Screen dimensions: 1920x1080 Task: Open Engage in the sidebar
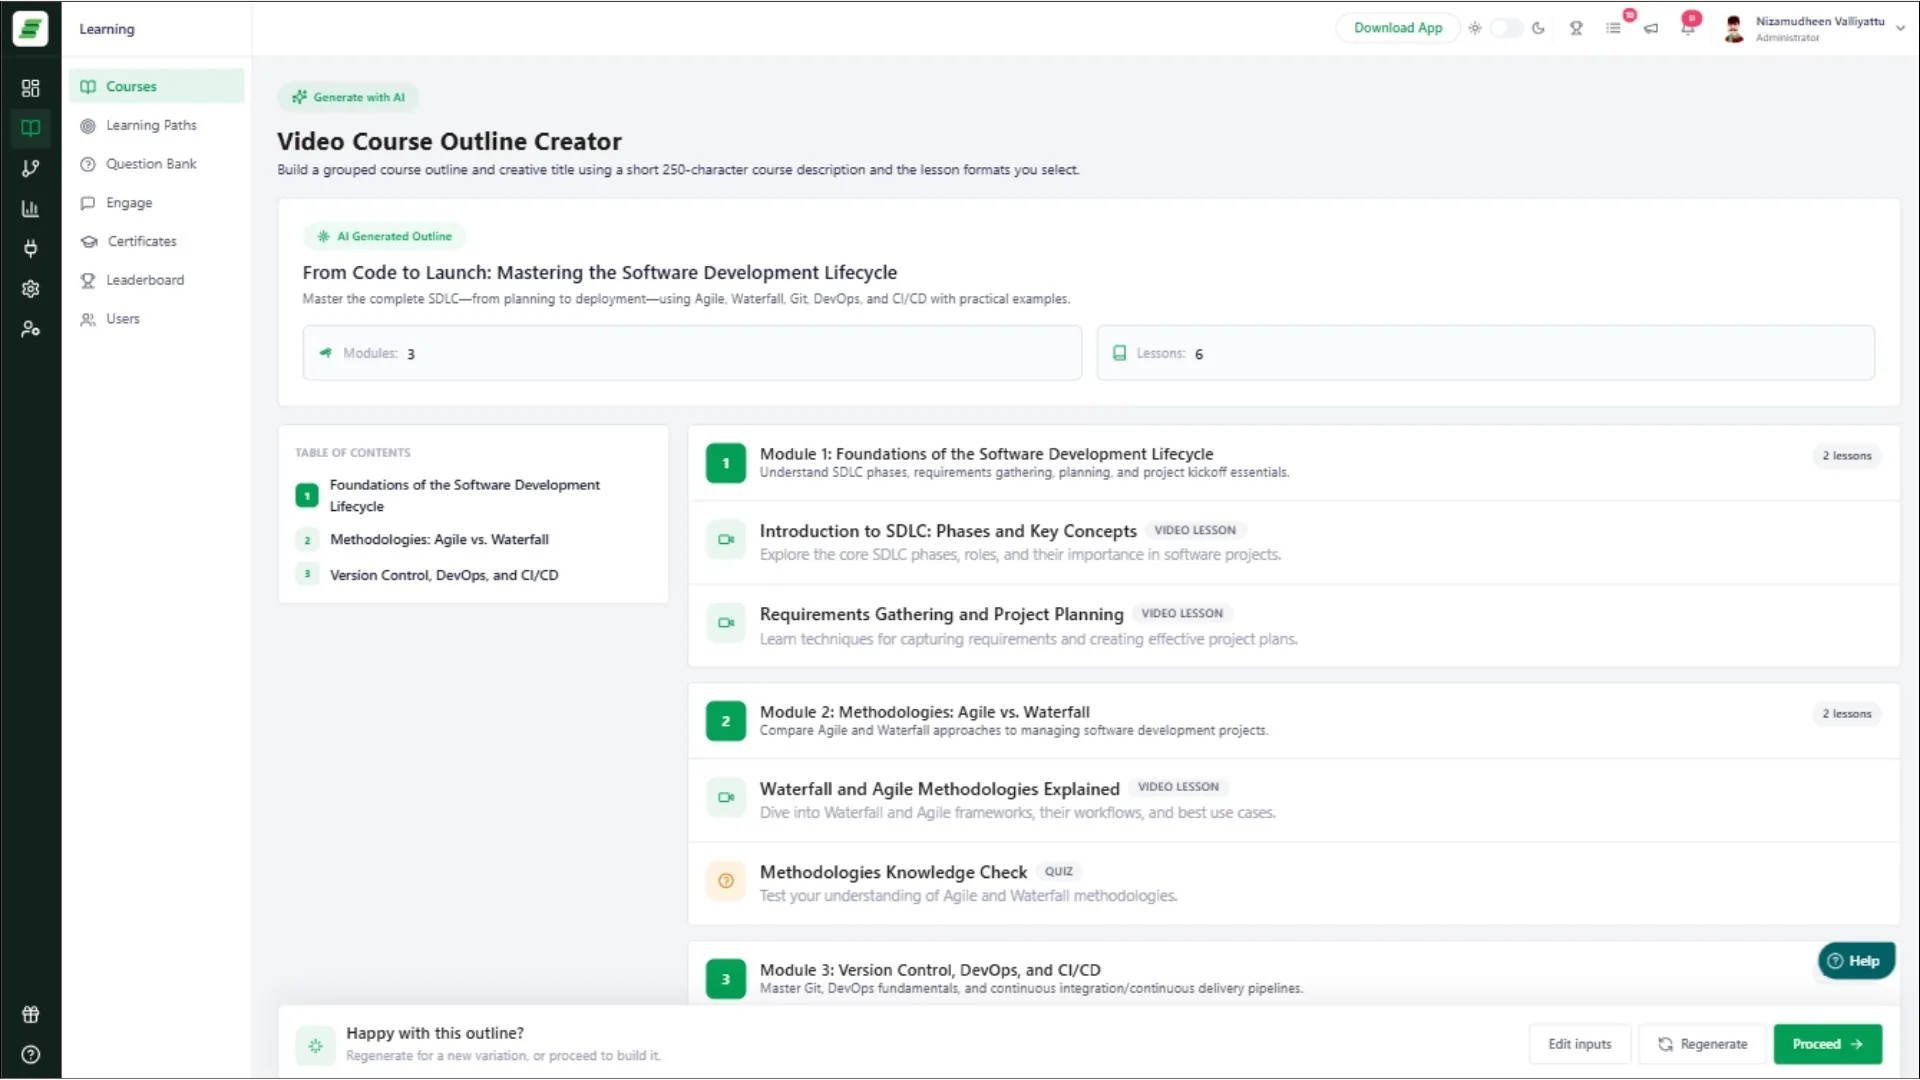click(156, 203)
